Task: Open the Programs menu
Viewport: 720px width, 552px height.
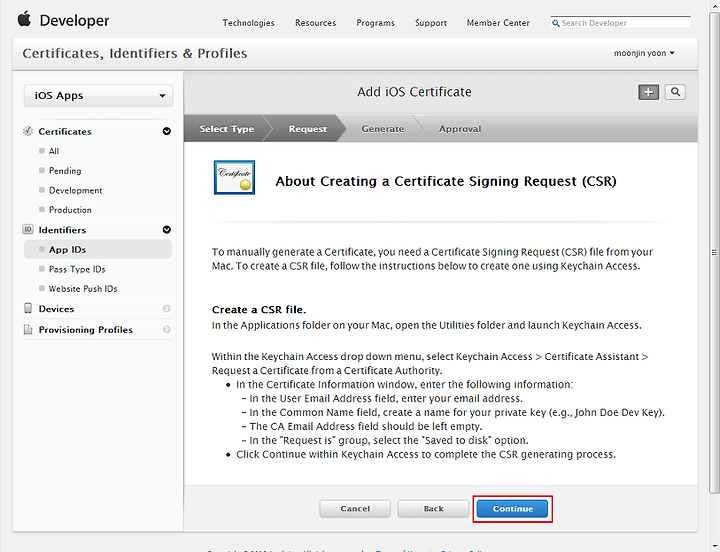Action: tap(376, 23)
